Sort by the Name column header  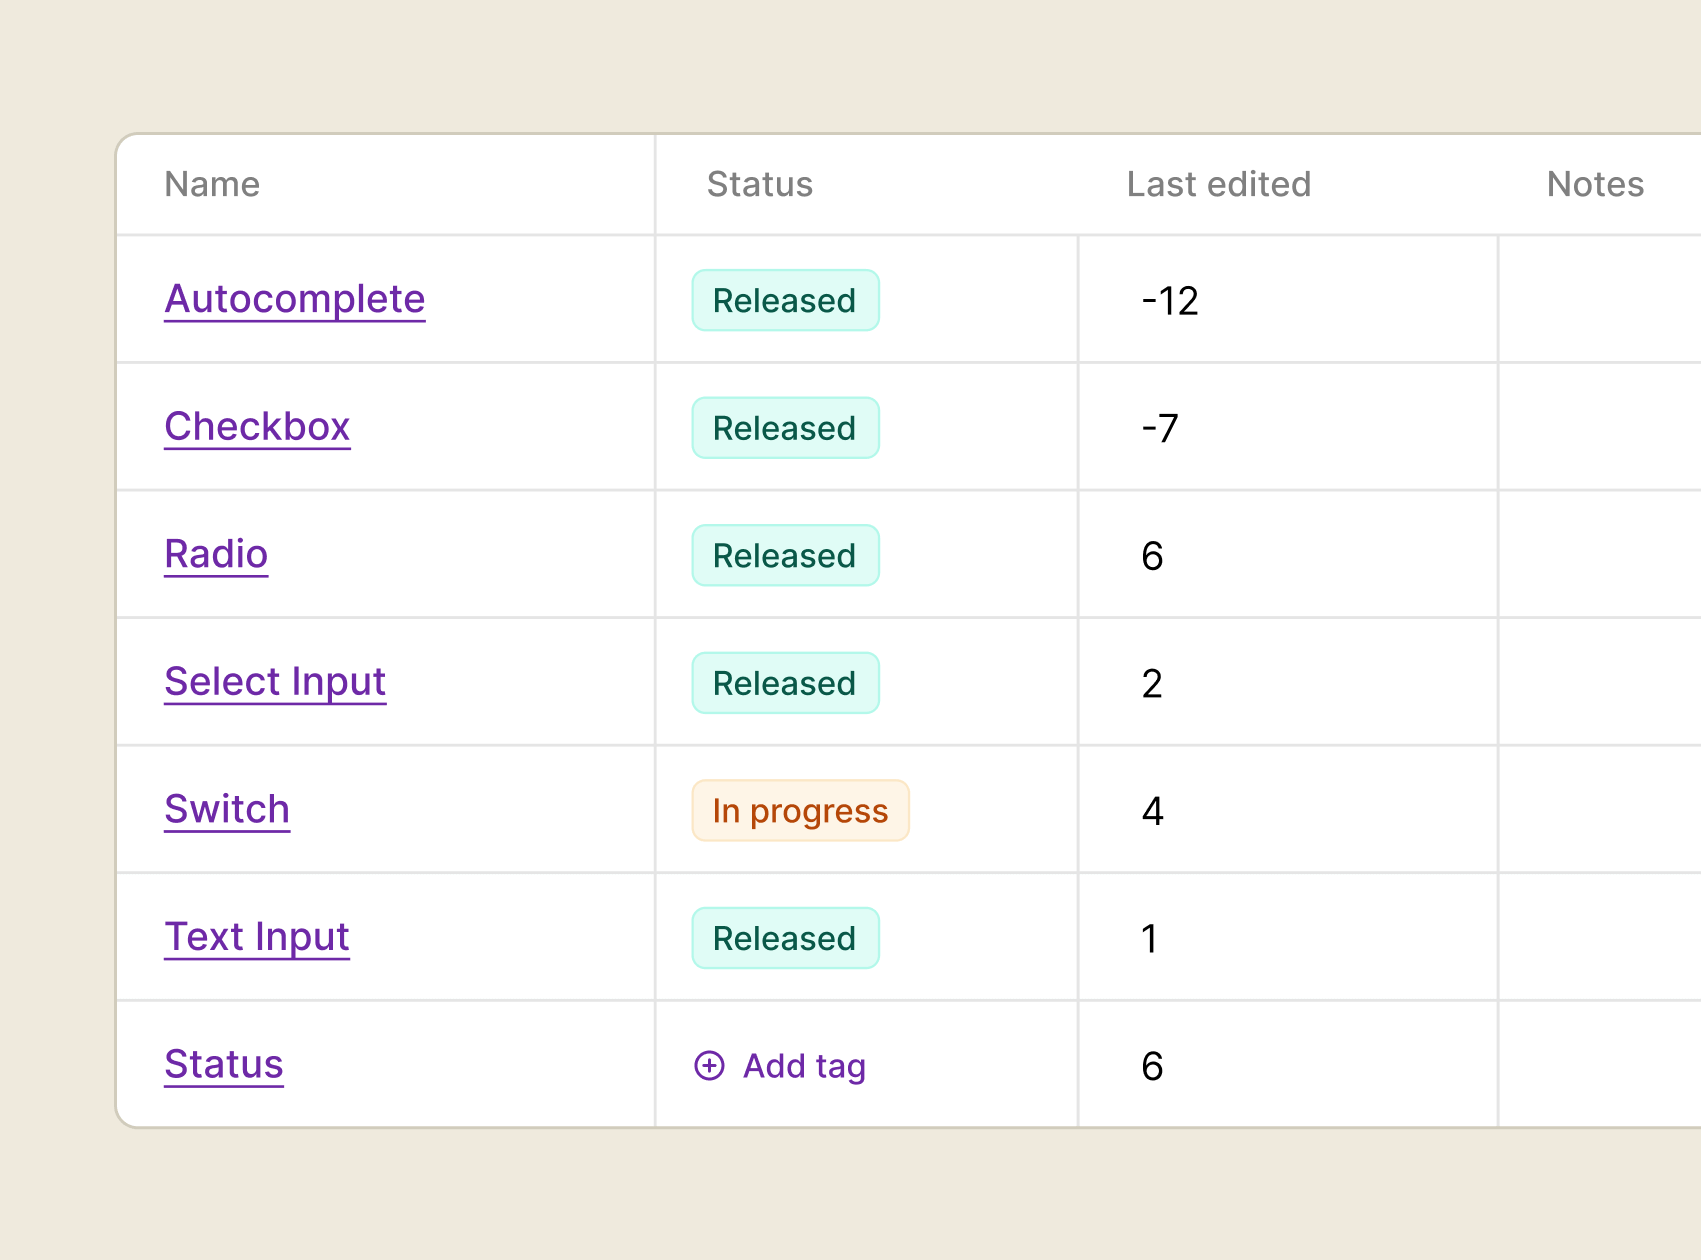211,184
